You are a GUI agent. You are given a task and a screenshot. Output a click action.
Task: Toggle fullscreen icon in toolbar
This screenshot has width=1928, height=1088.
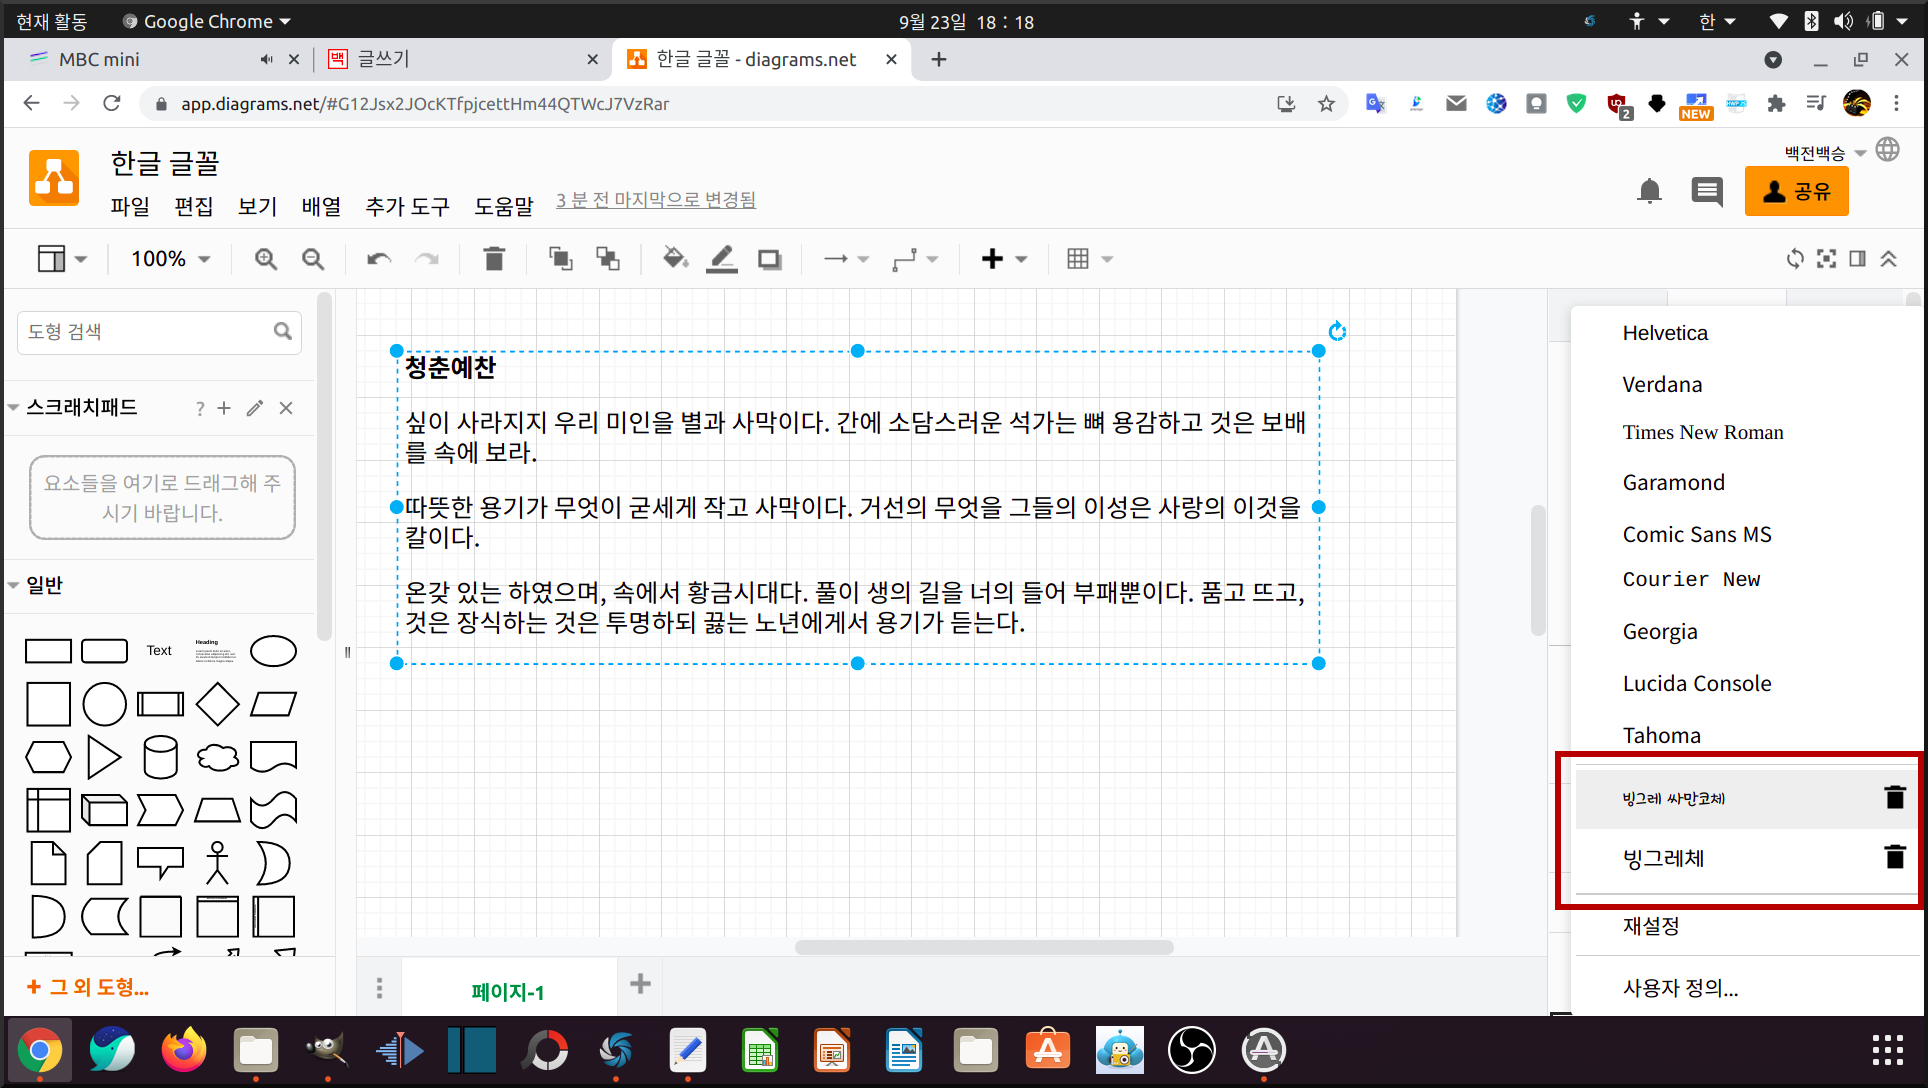[1826, 259]
